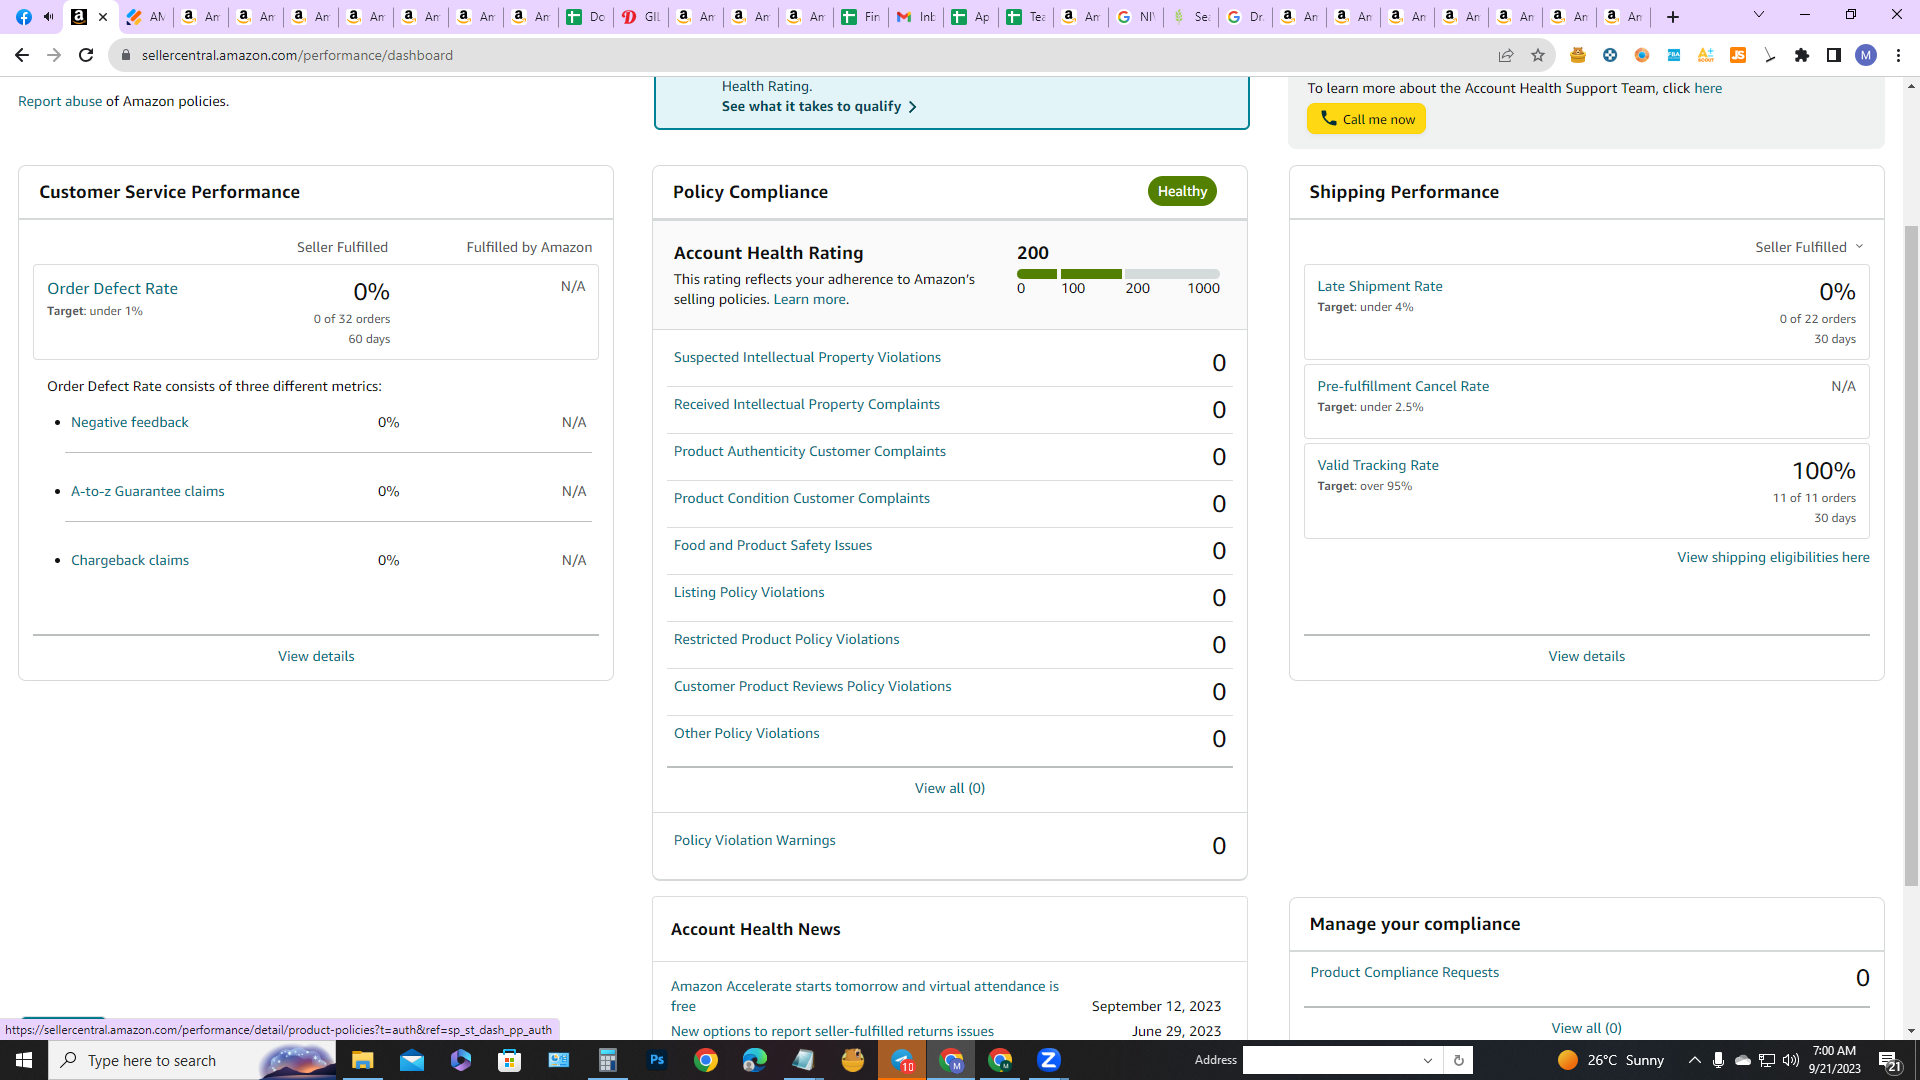This screenshot has height=1080, width=1920.
Task: Click the AMZ Scout extension icon
Action: pos(1706,55)
